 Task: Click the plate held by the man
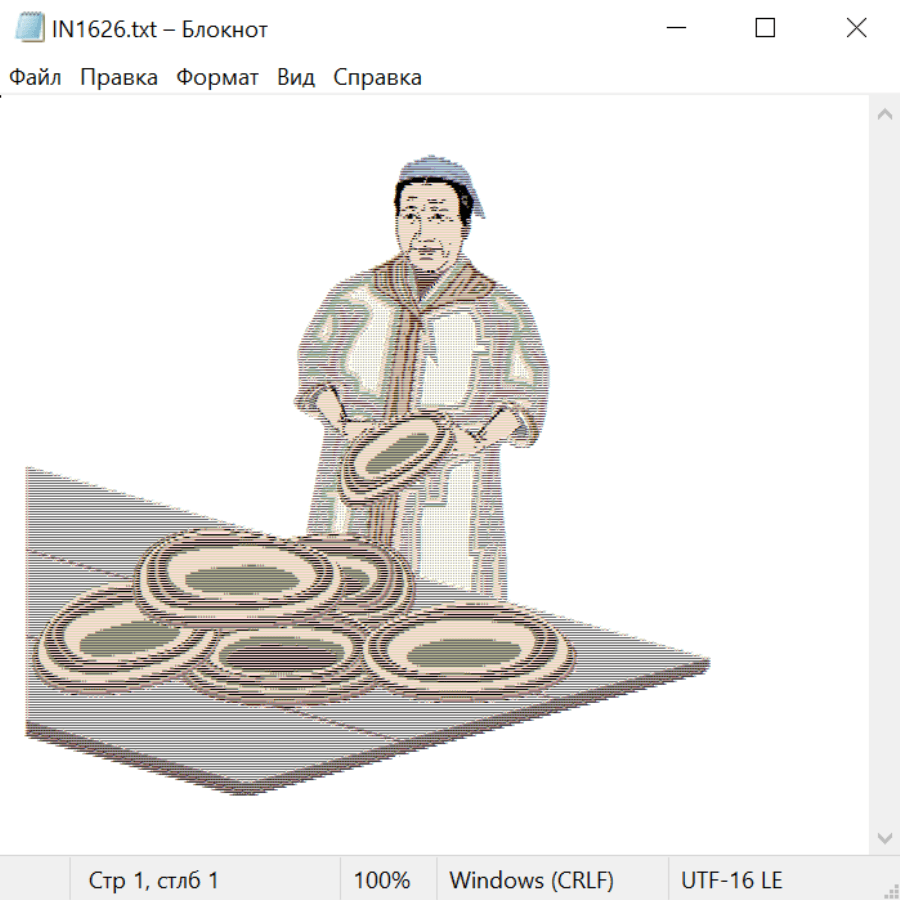400,450
